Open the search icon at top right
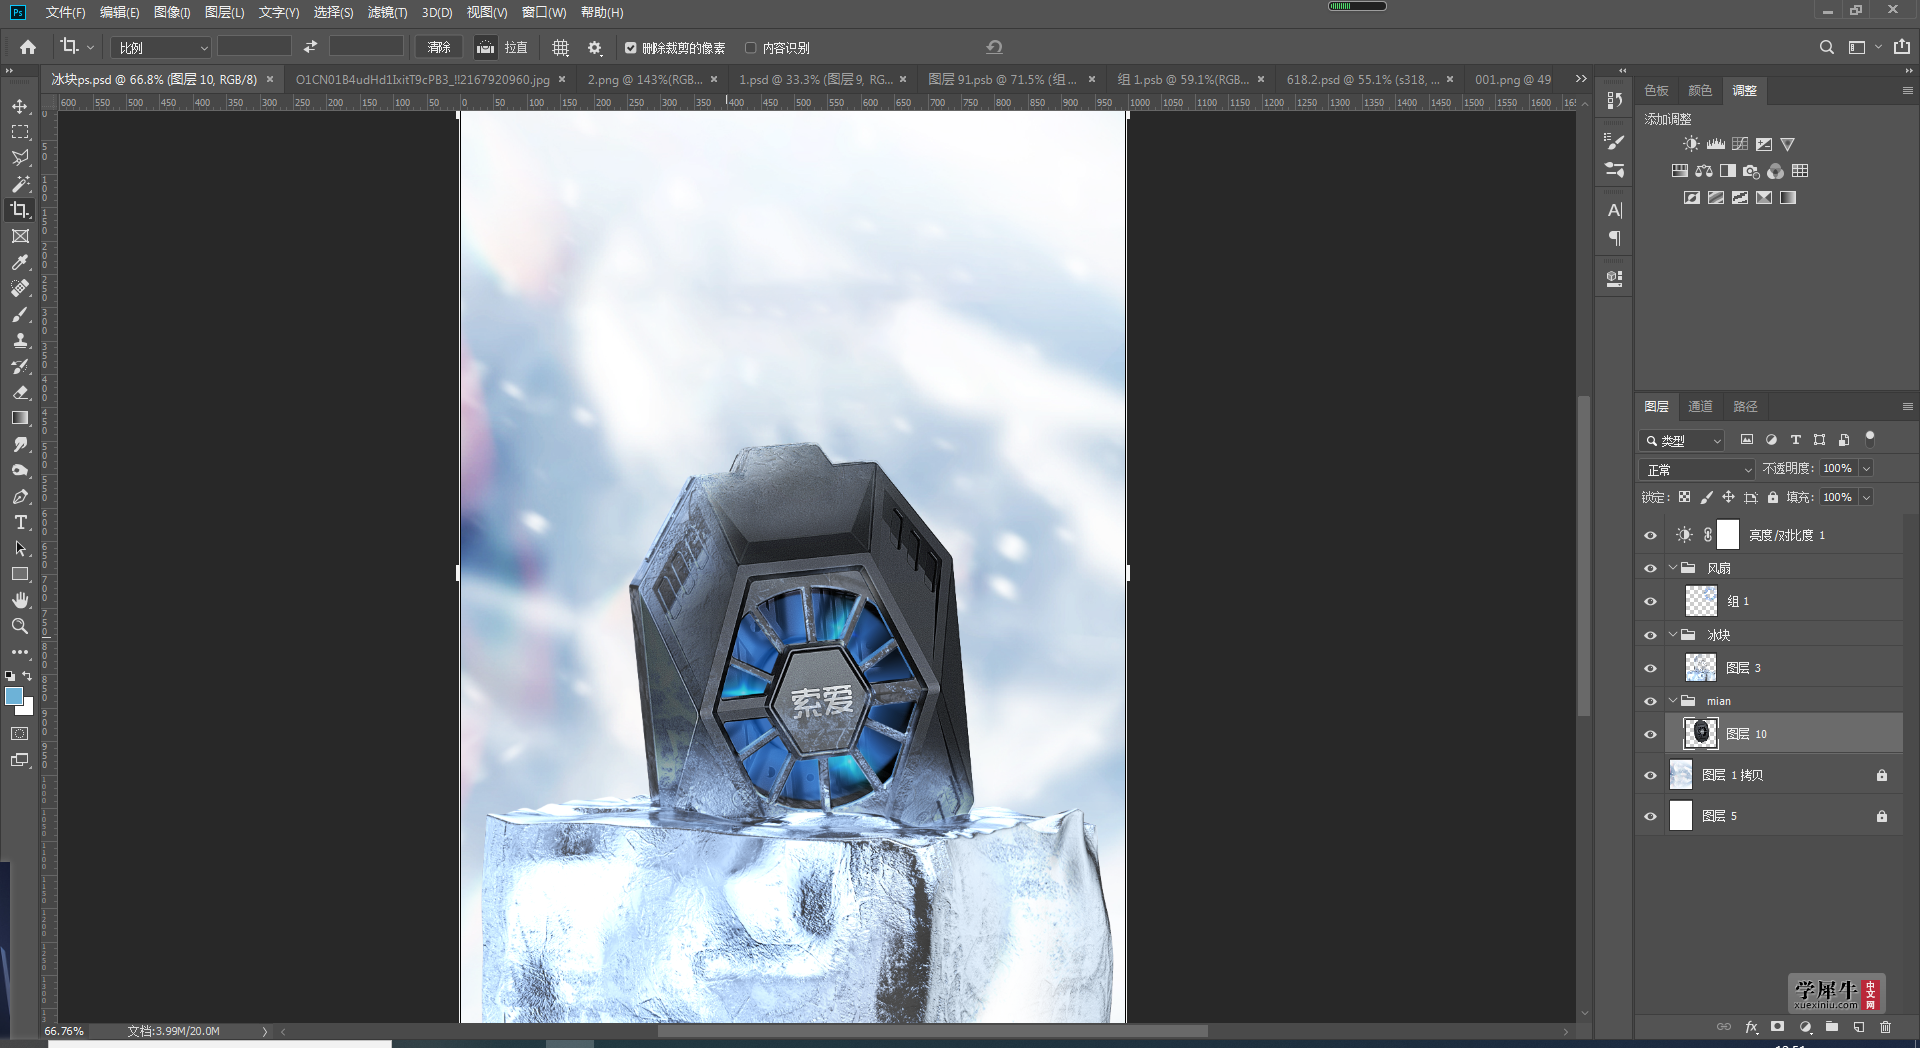The image size is (1920, 1048). [1826, 47]
